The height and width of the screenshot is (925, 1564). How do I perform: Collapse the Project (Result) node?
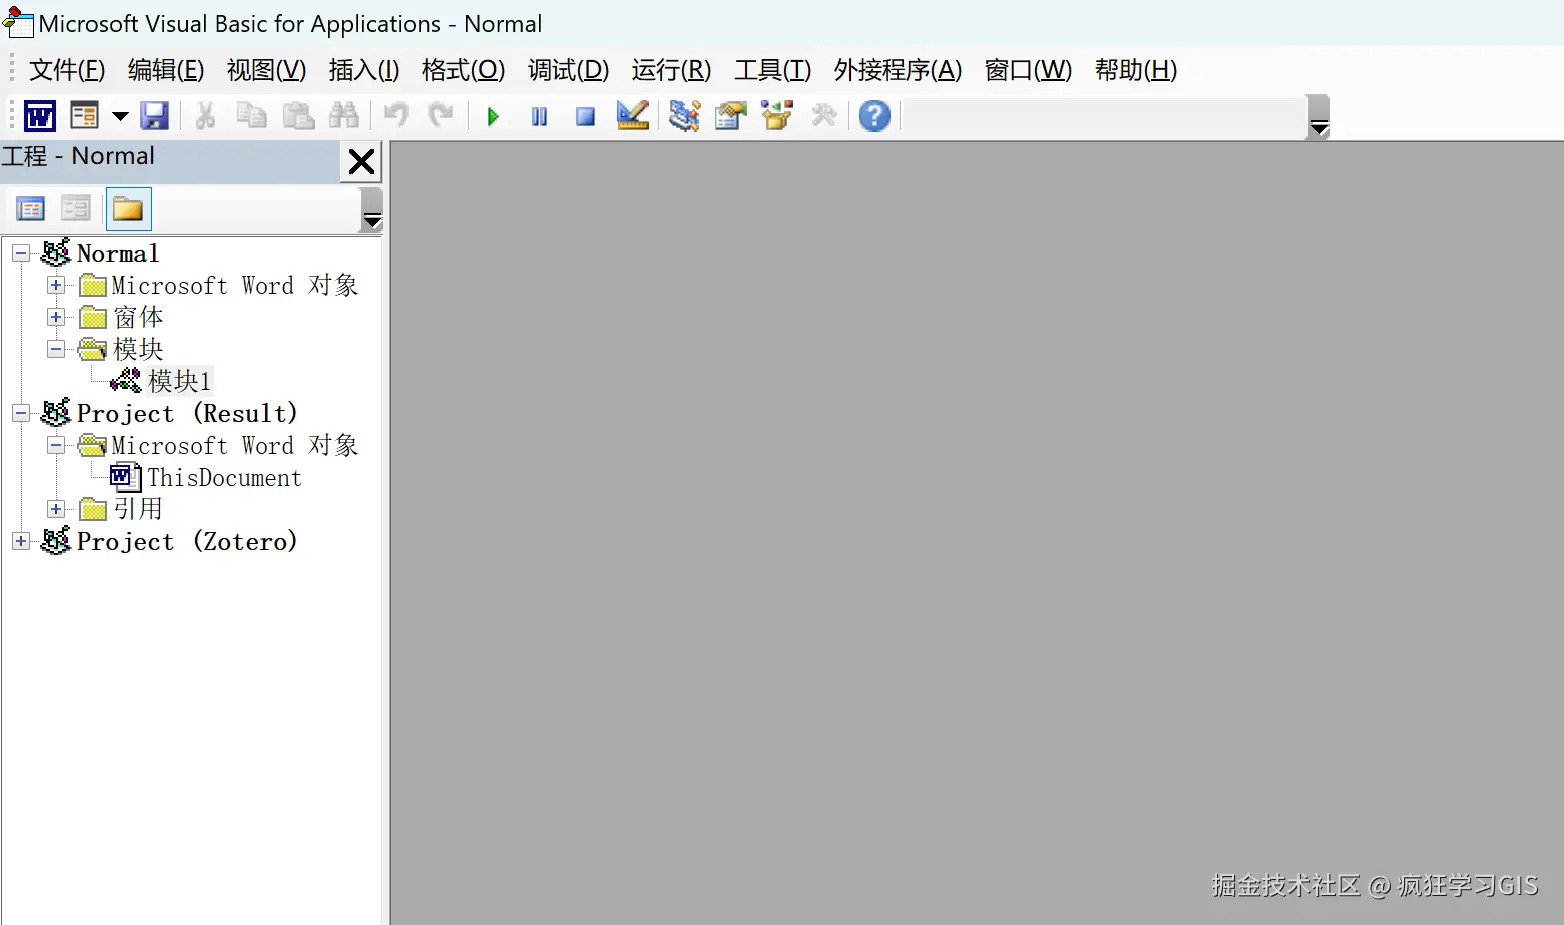coord(20,414)
